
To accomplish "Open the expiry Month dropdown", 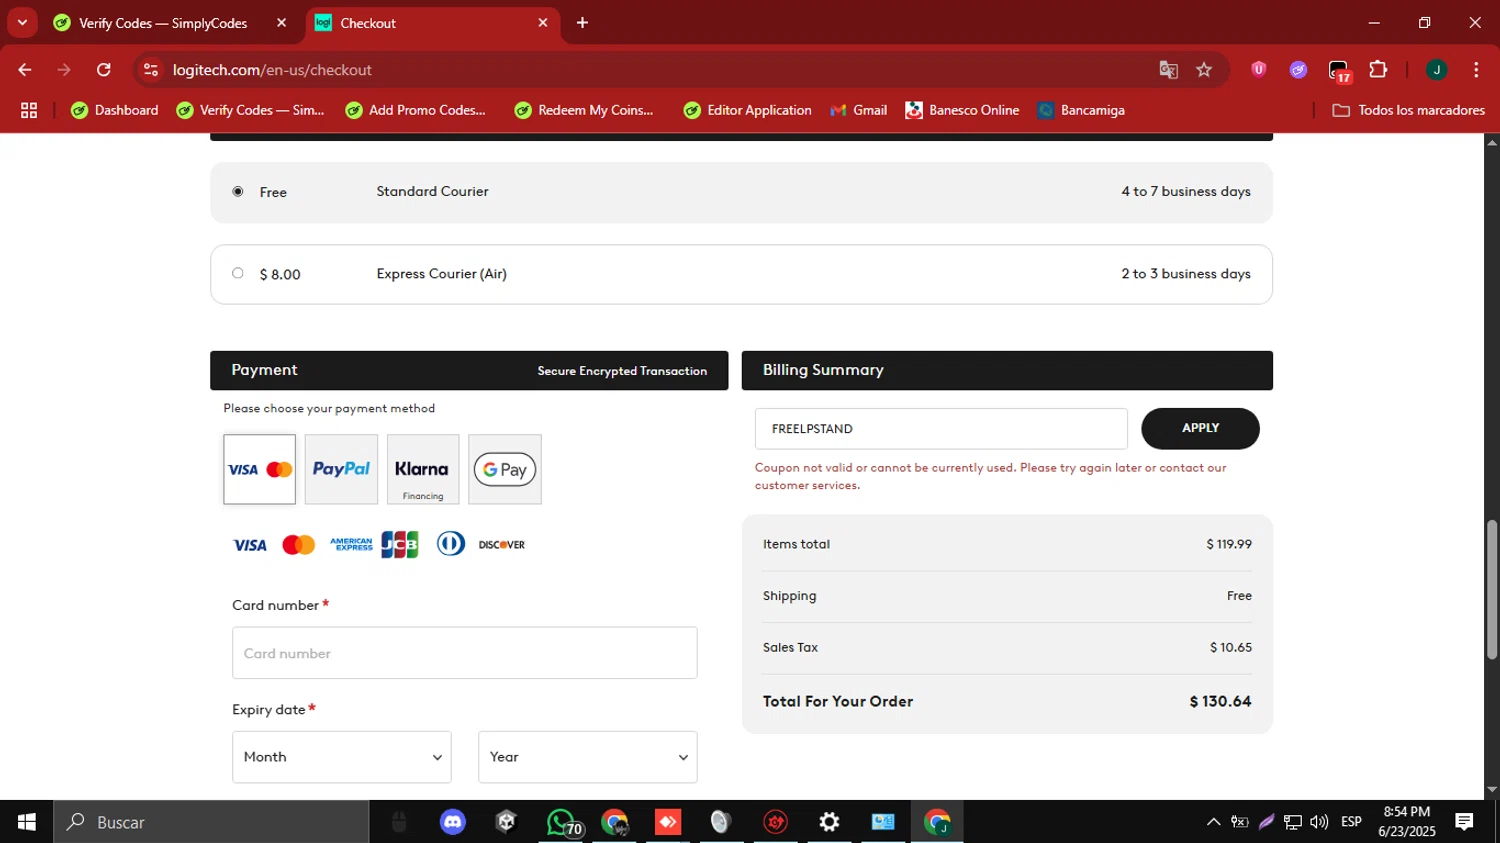I will 342,757.
